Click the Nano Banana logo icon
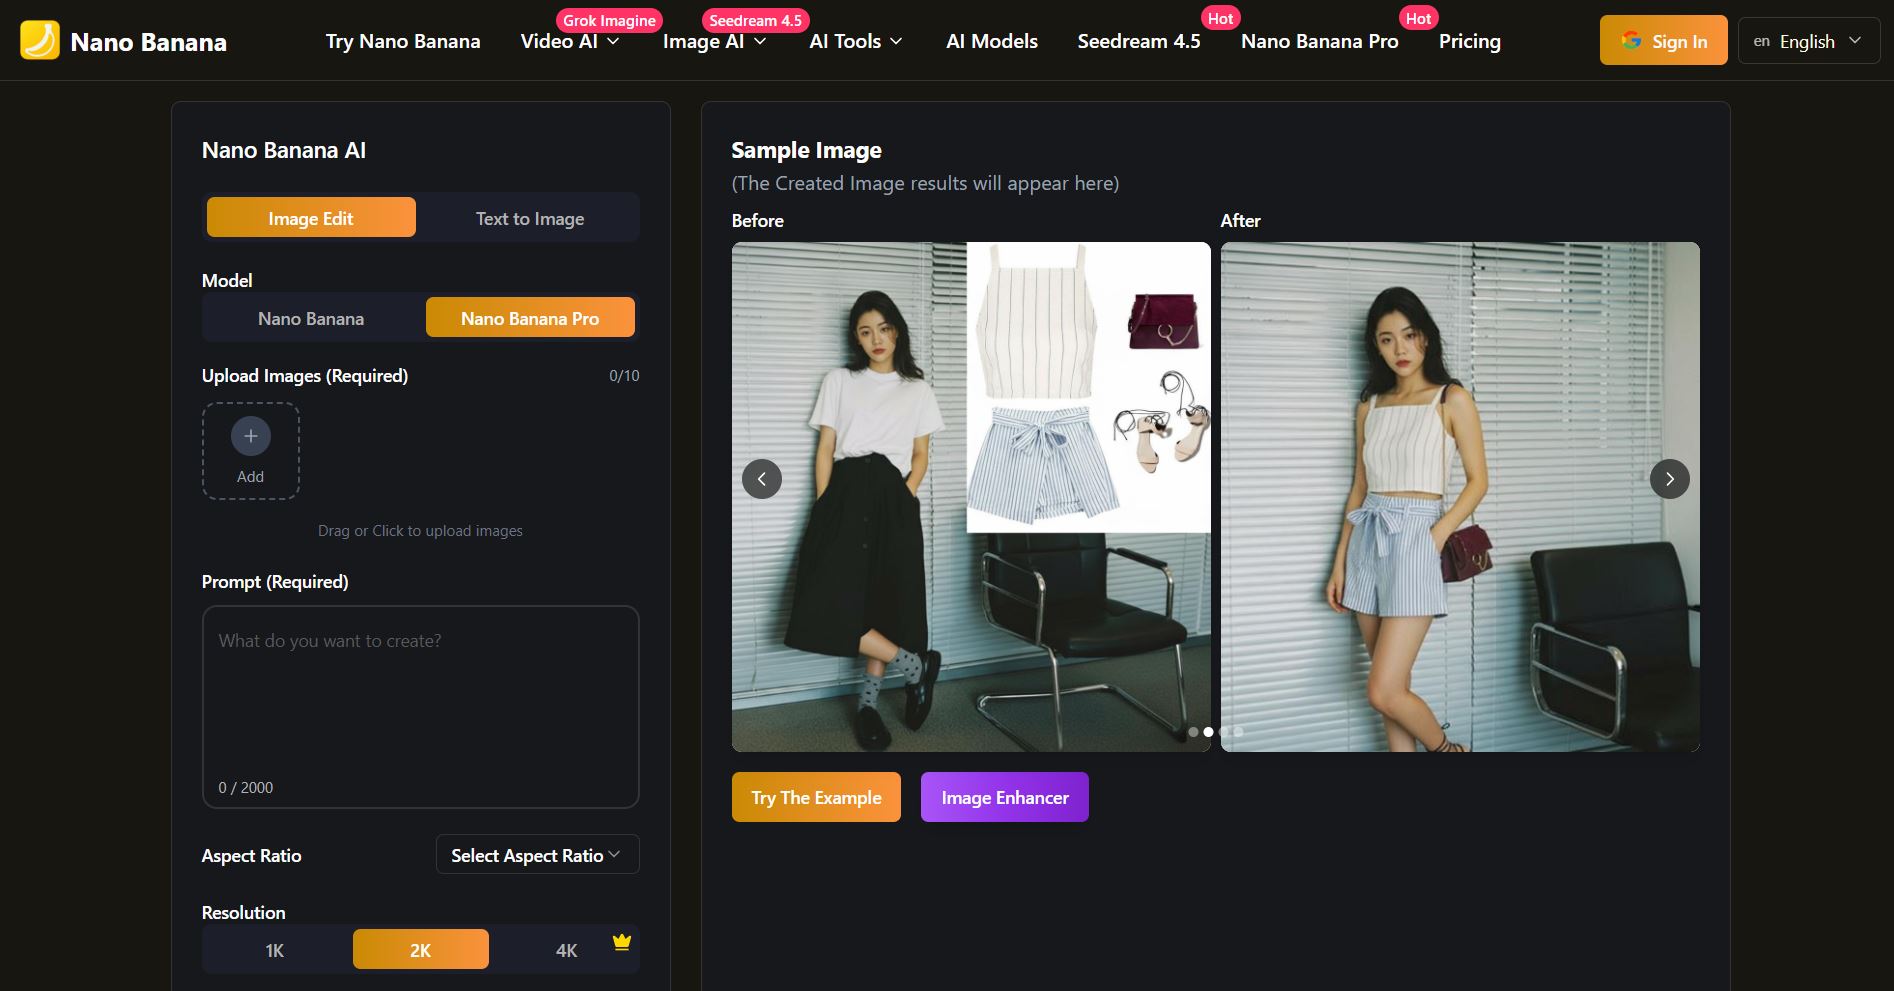This screenshot has width=1894, height=991. click(x=40, y=41)
